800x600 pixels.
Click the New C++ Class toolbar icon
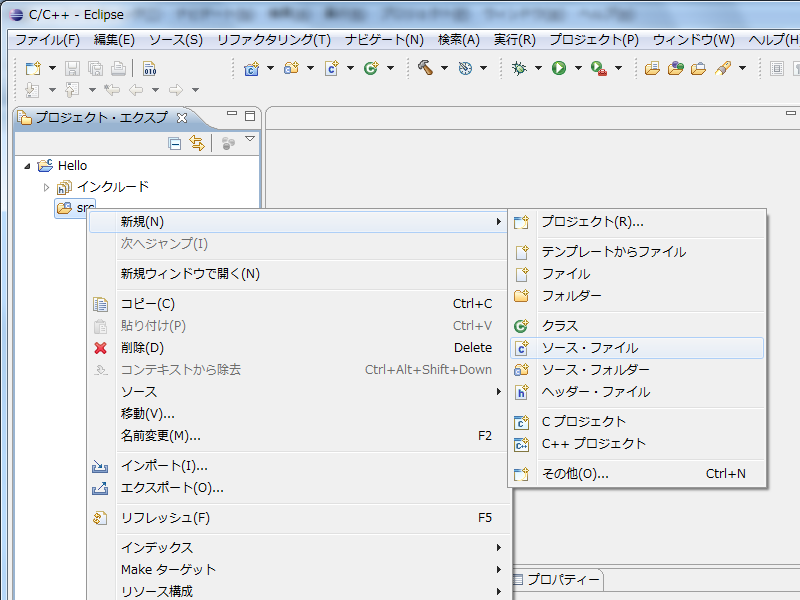click(371, 68)
